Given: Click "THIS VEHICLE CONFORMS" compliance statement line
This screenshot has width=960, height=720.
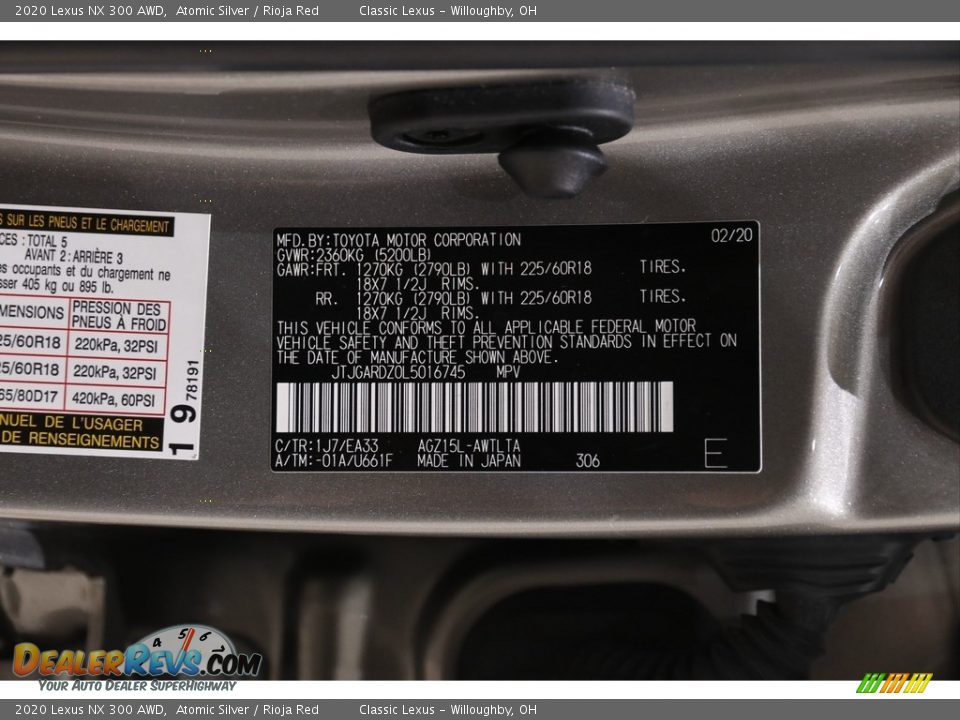Looking at the screenshot, I should pos(486,327).
